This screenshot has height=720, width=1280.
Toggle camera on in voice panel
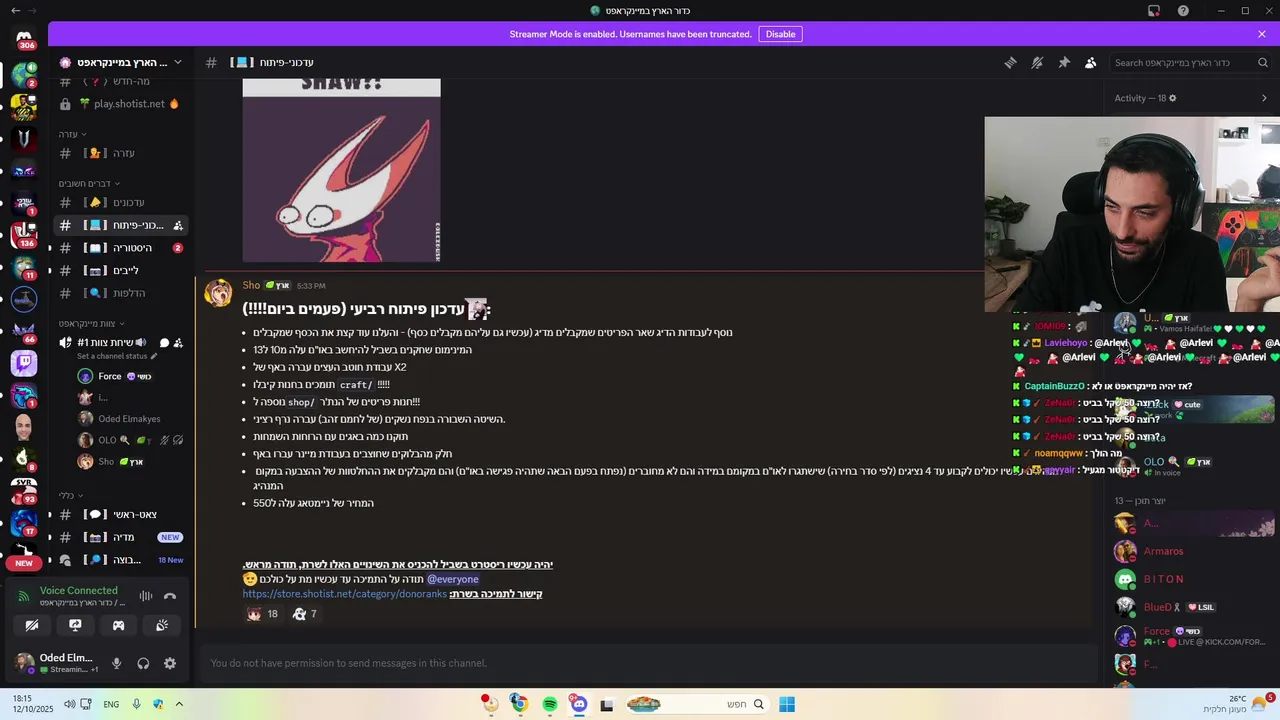coord(32,625)
